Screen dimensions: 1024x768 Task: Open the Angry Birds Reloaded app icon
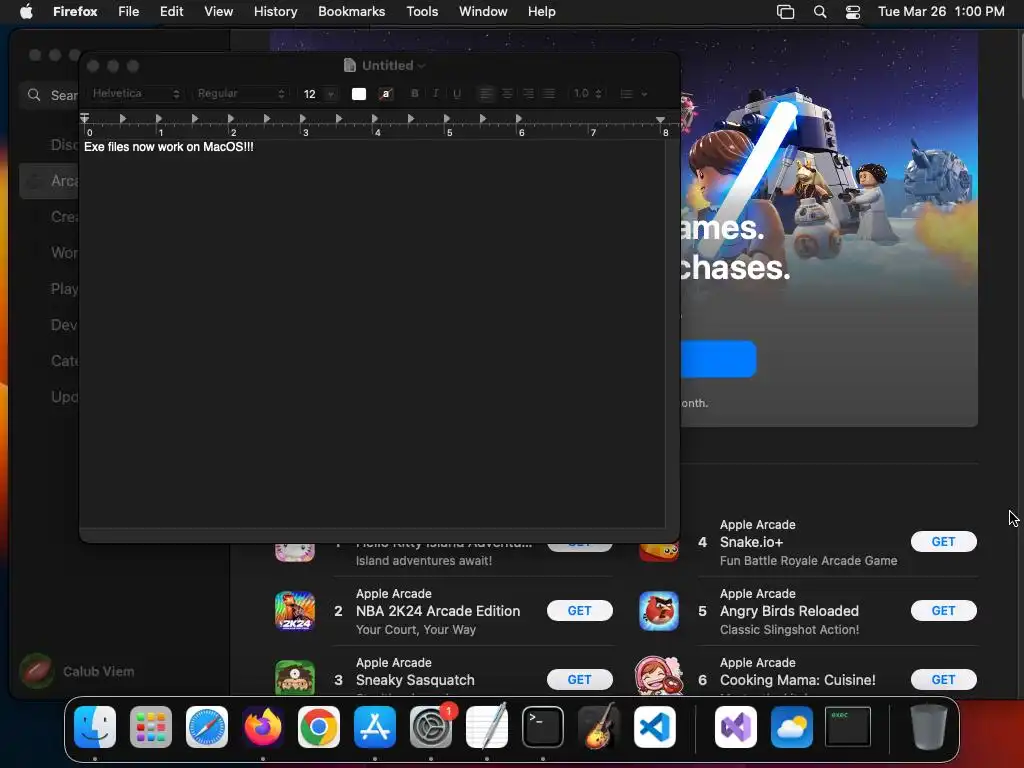point(659,611)
